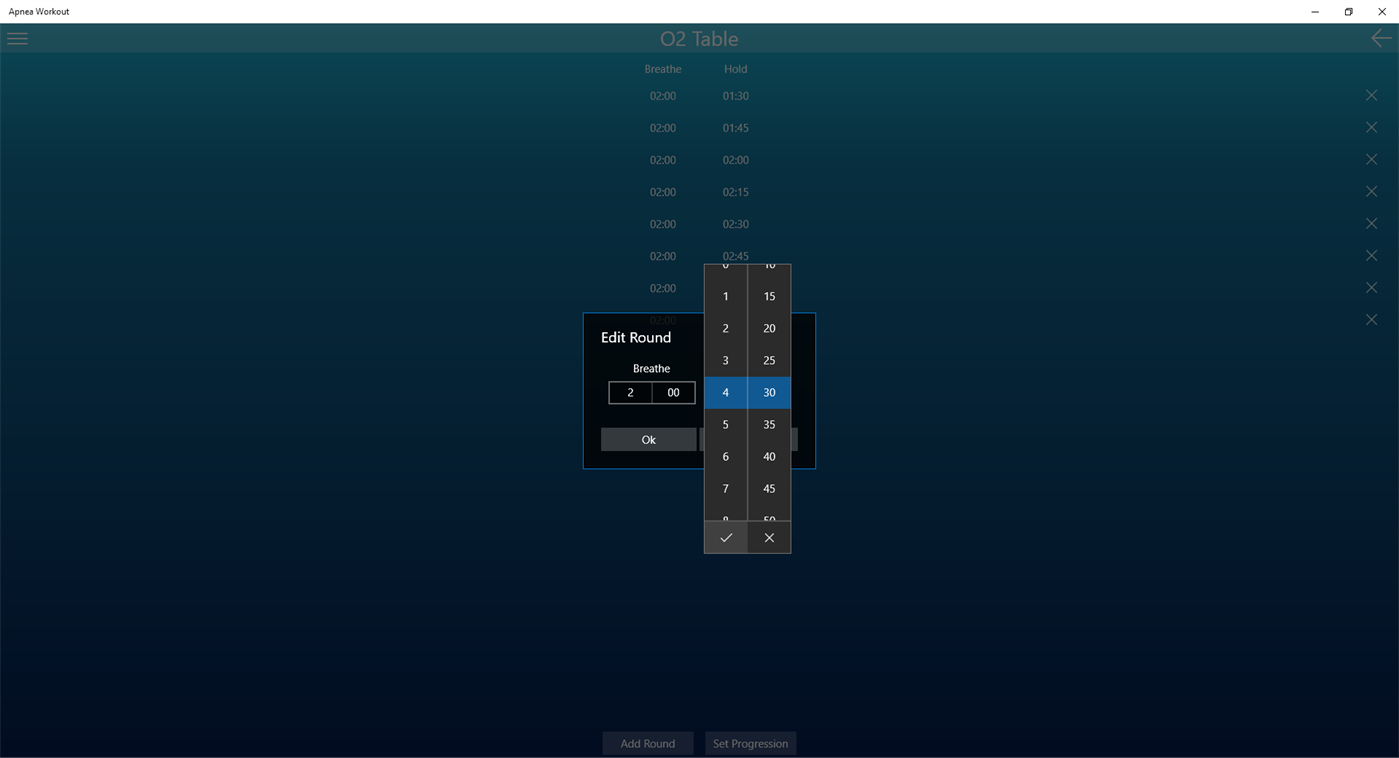Delete the round with 02:15 hold
This screenshot has width=1399, height=758.
coord(1371,191)
